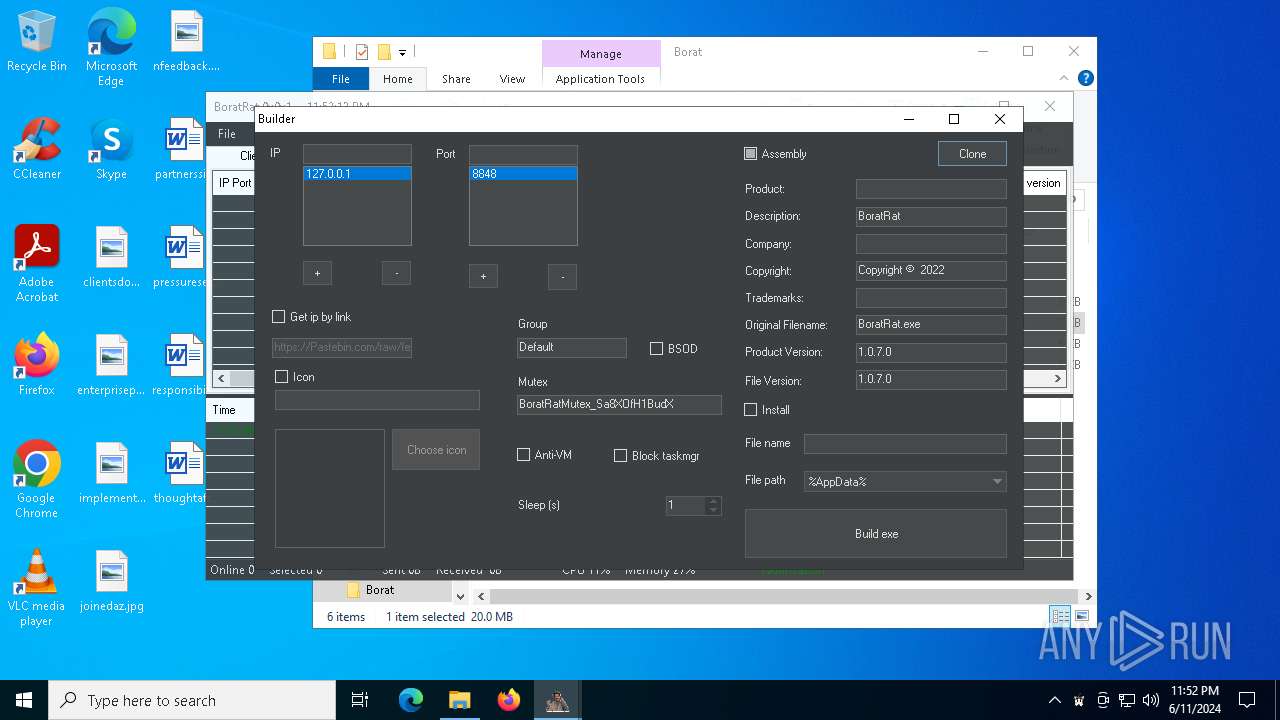
Task: Open Task View on taskbar
Action: 360,700
